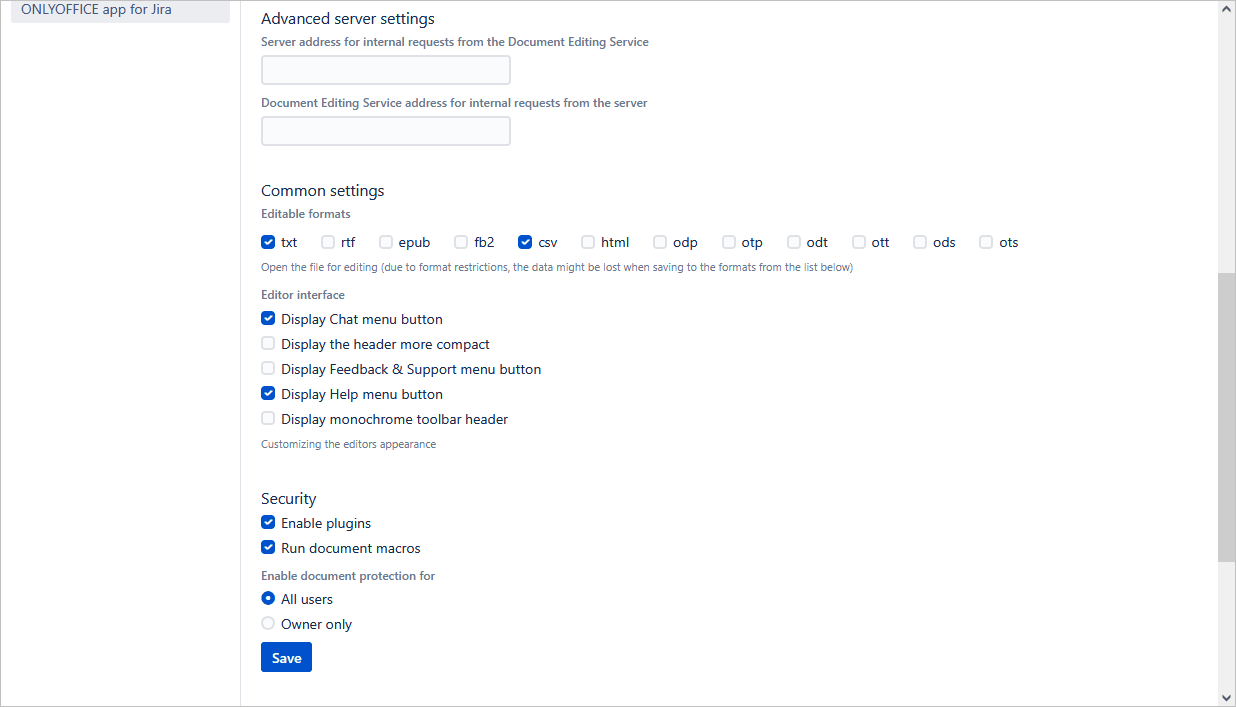The image size is (1236, 707).
Task: Select All users for document protection
Action: (268, 598)
